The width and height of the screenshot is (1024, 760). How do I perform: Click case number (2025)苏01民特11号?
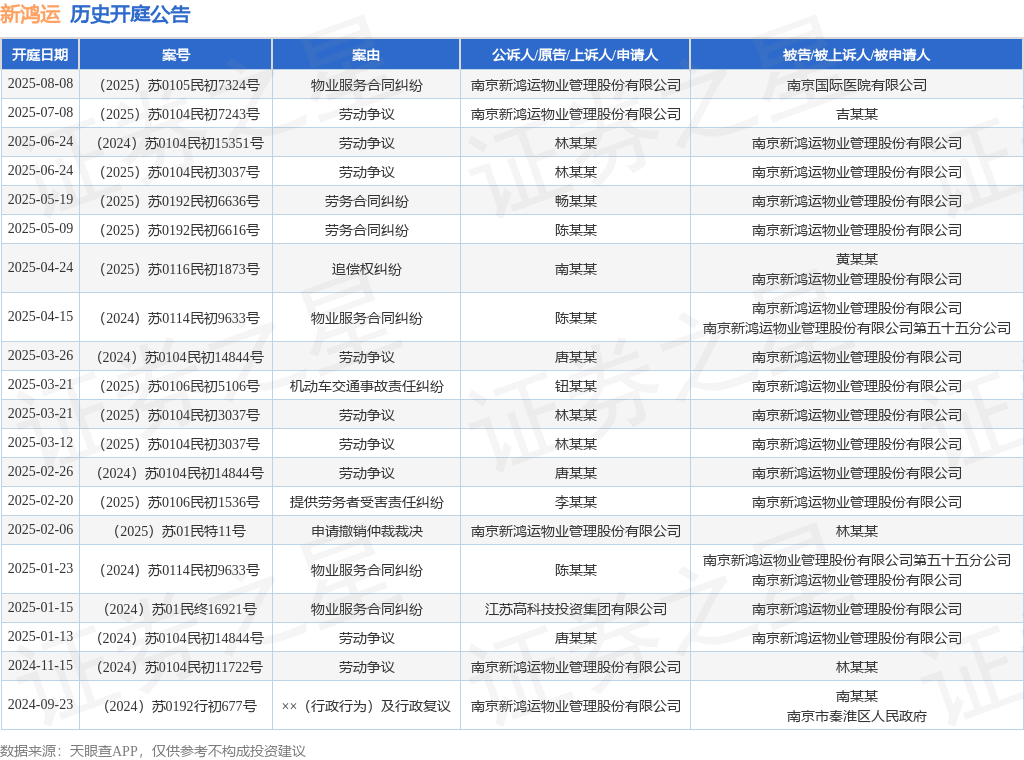[x=176, y=531]
